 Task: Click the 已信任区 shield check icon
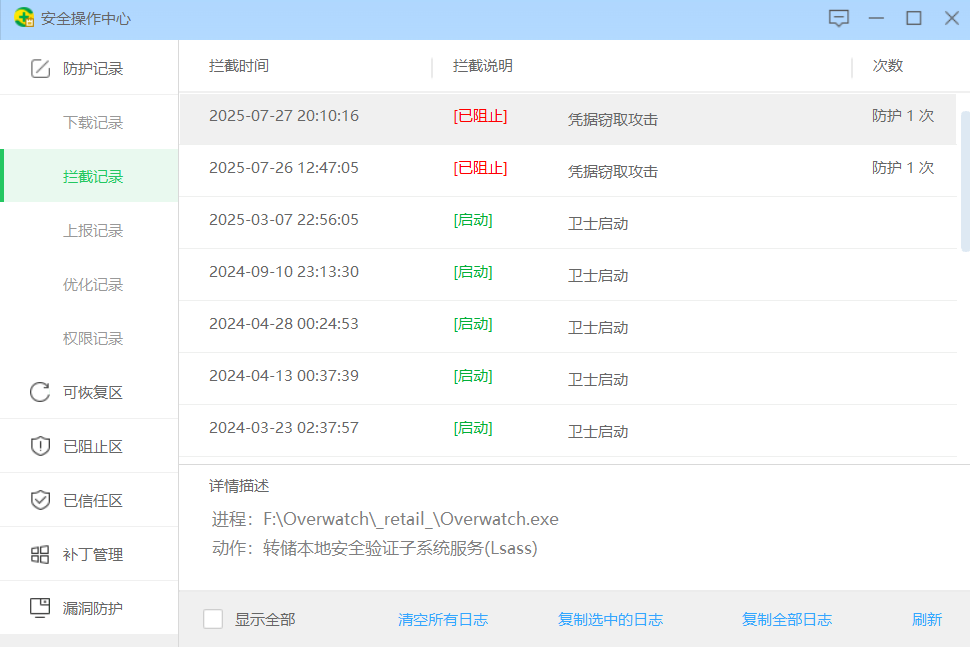(x=40, y=500)
